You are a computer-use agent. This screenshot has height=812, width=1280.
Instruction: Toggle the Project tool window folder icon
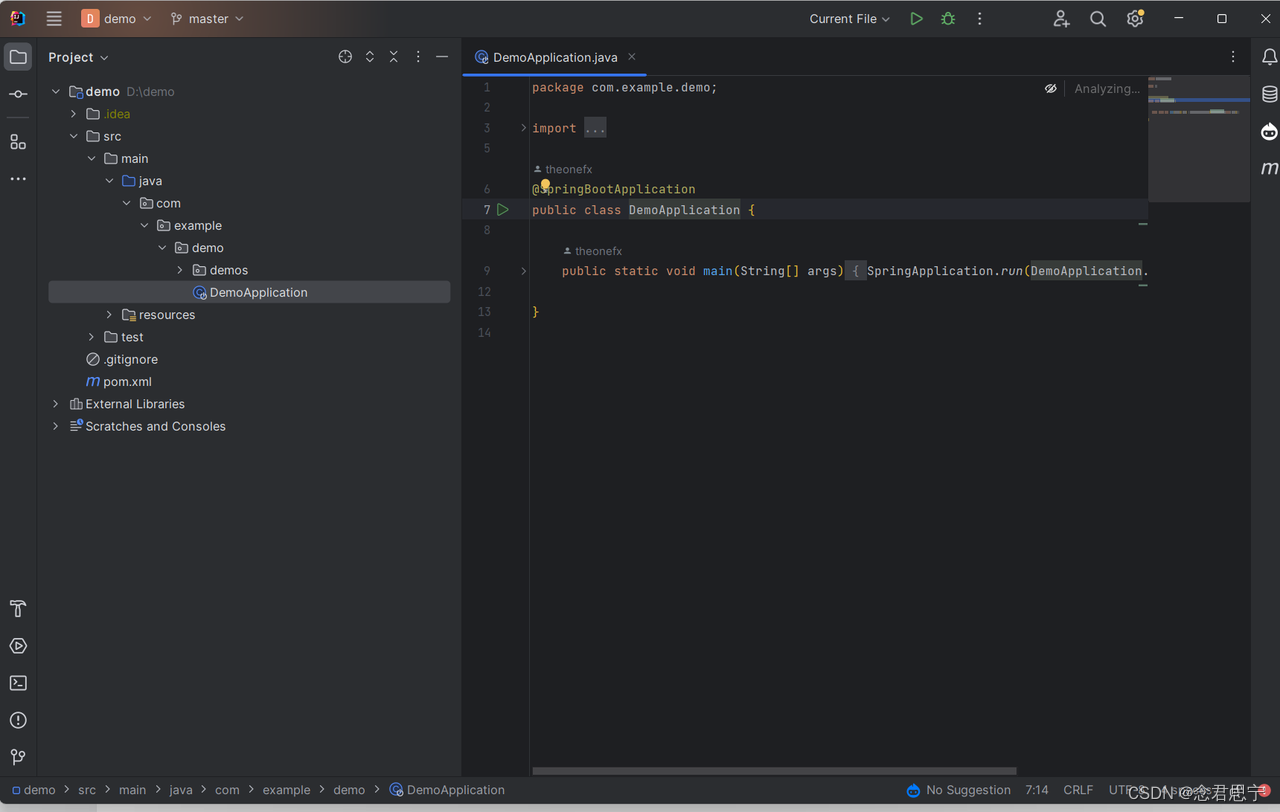point(18,57)
